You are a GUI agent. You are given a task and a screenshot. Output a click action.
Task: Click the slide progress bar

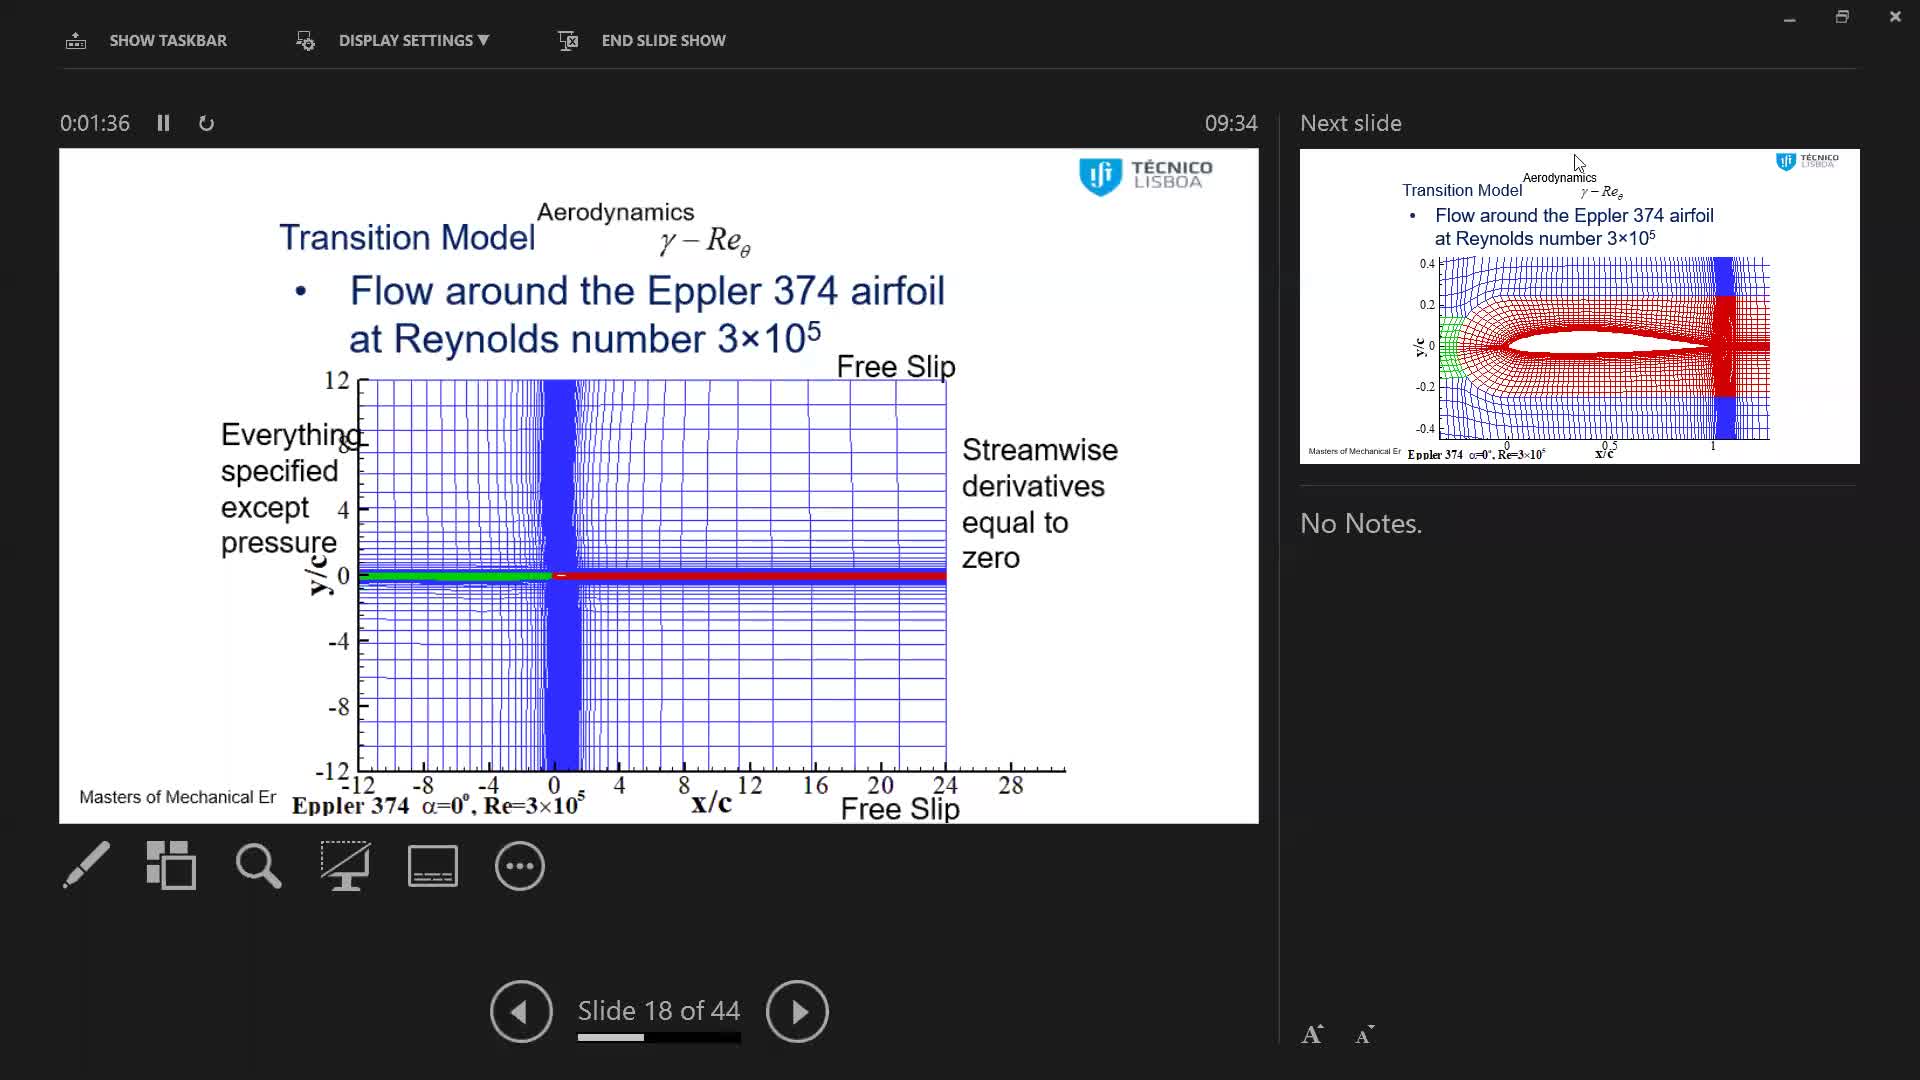(x=658, y=1038)
